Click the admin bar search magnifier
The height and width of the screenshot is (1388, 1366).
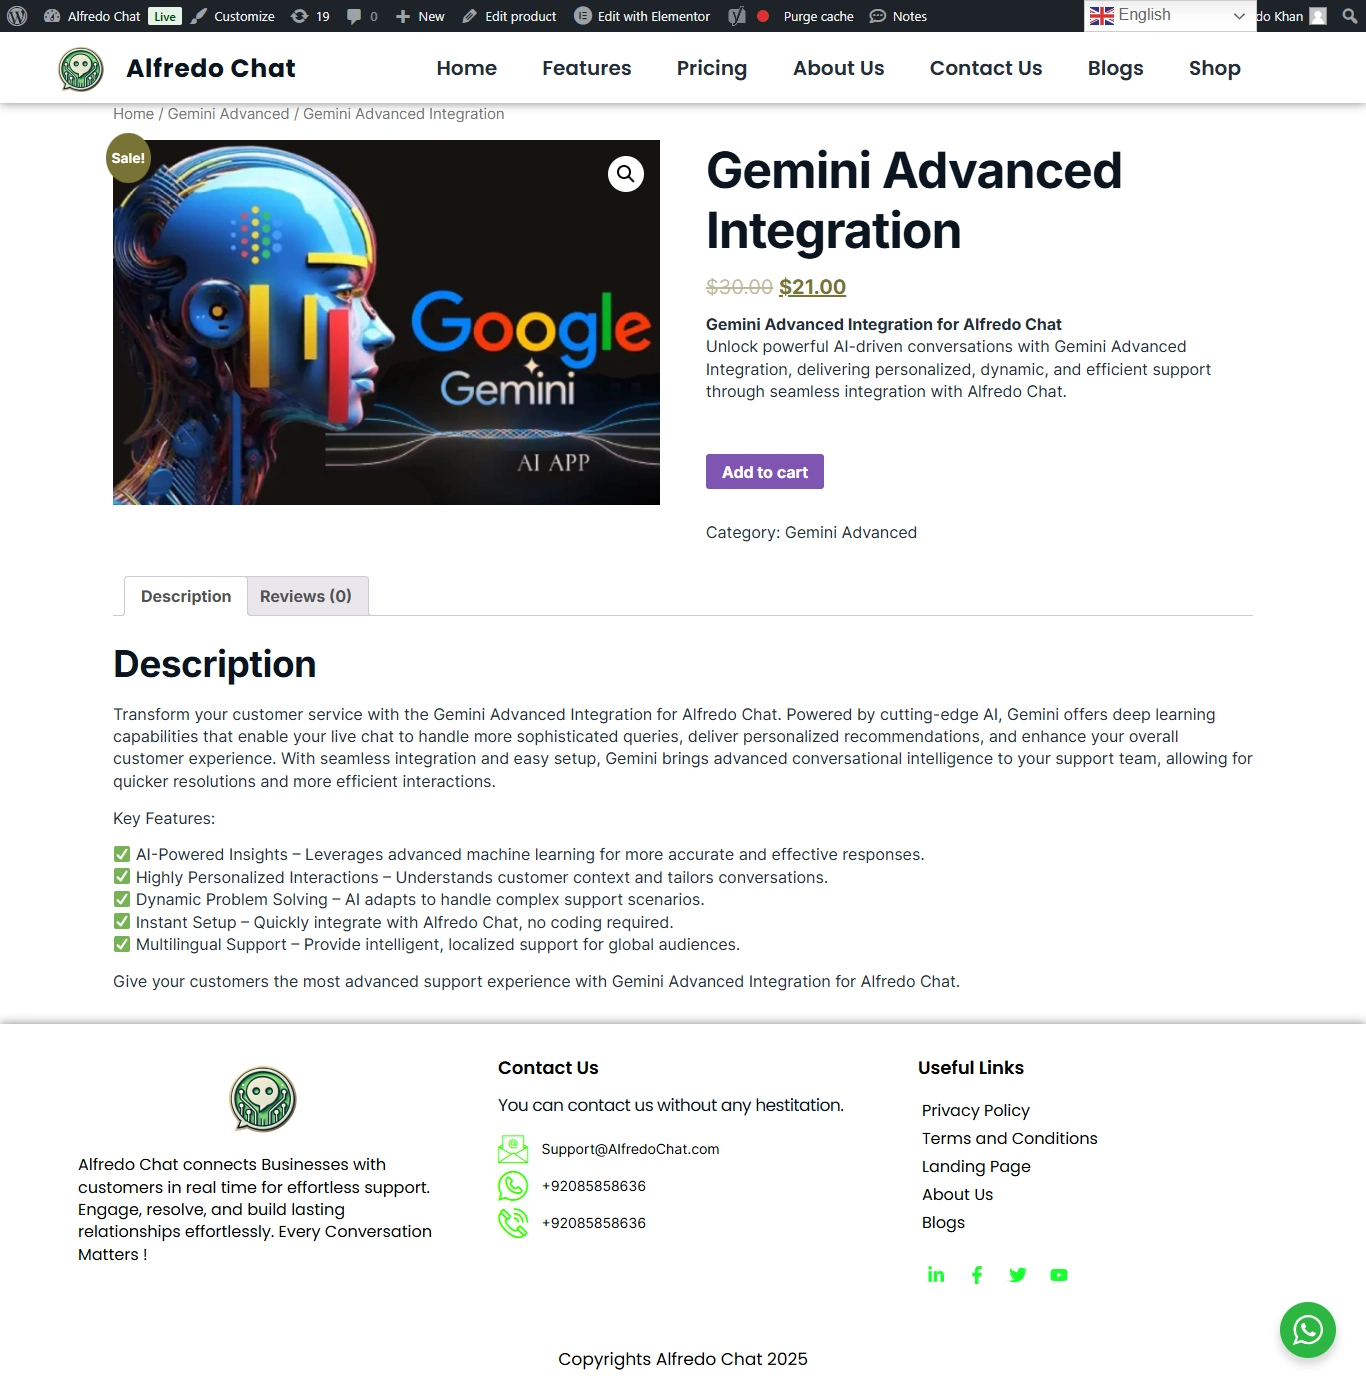coord(1350,16)
